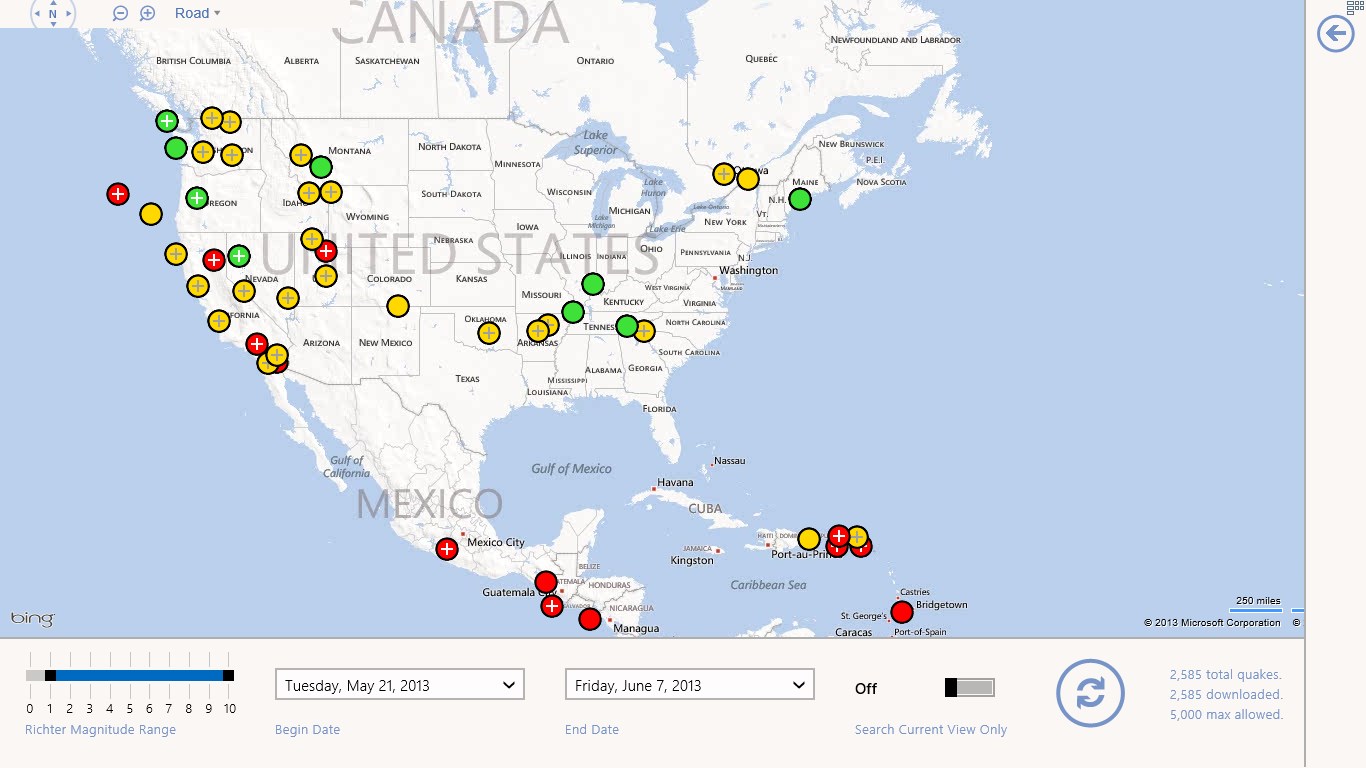Open the Road map style dropdown

tap(197, 13)
